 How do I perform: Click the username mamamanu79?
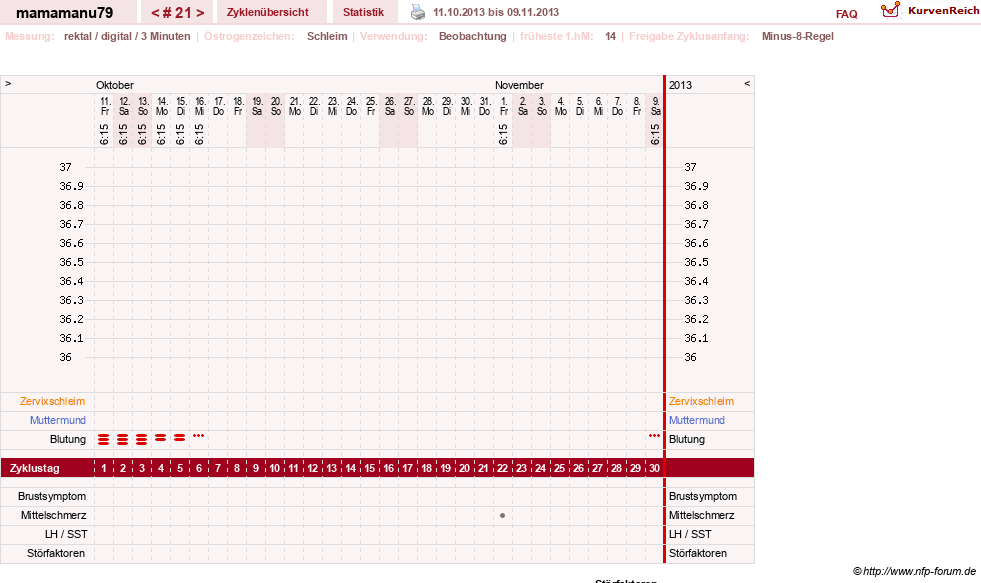point(64,13)
